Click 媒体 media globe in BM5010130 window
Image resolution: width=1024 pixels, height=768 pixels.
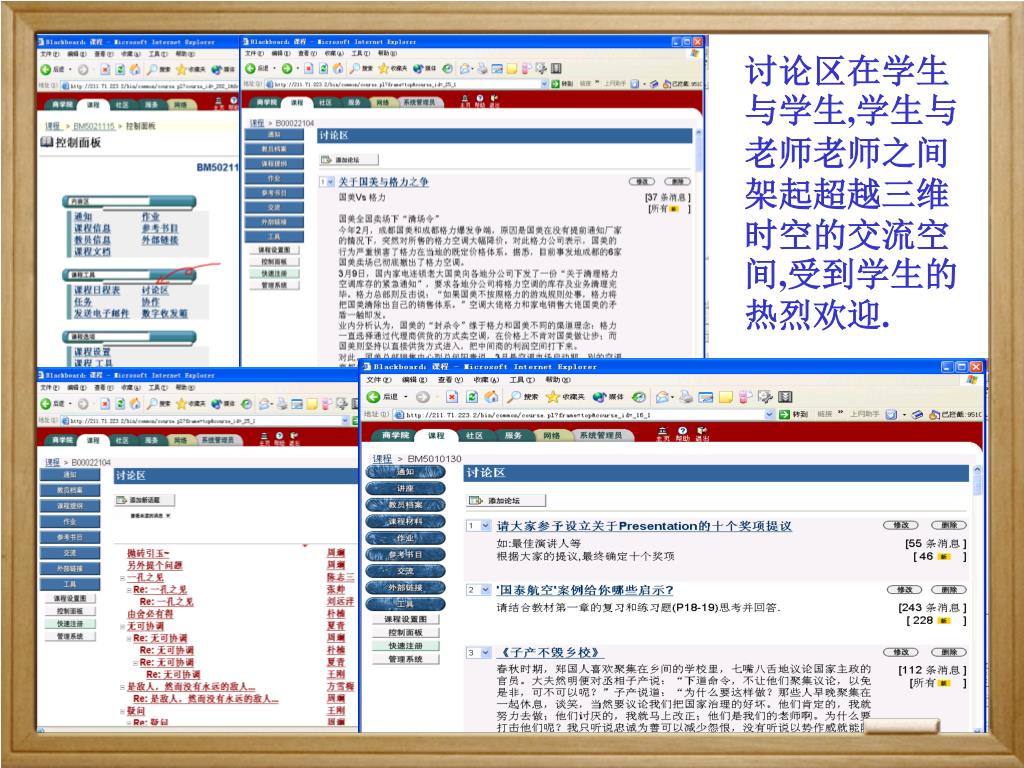coord(607,396)
